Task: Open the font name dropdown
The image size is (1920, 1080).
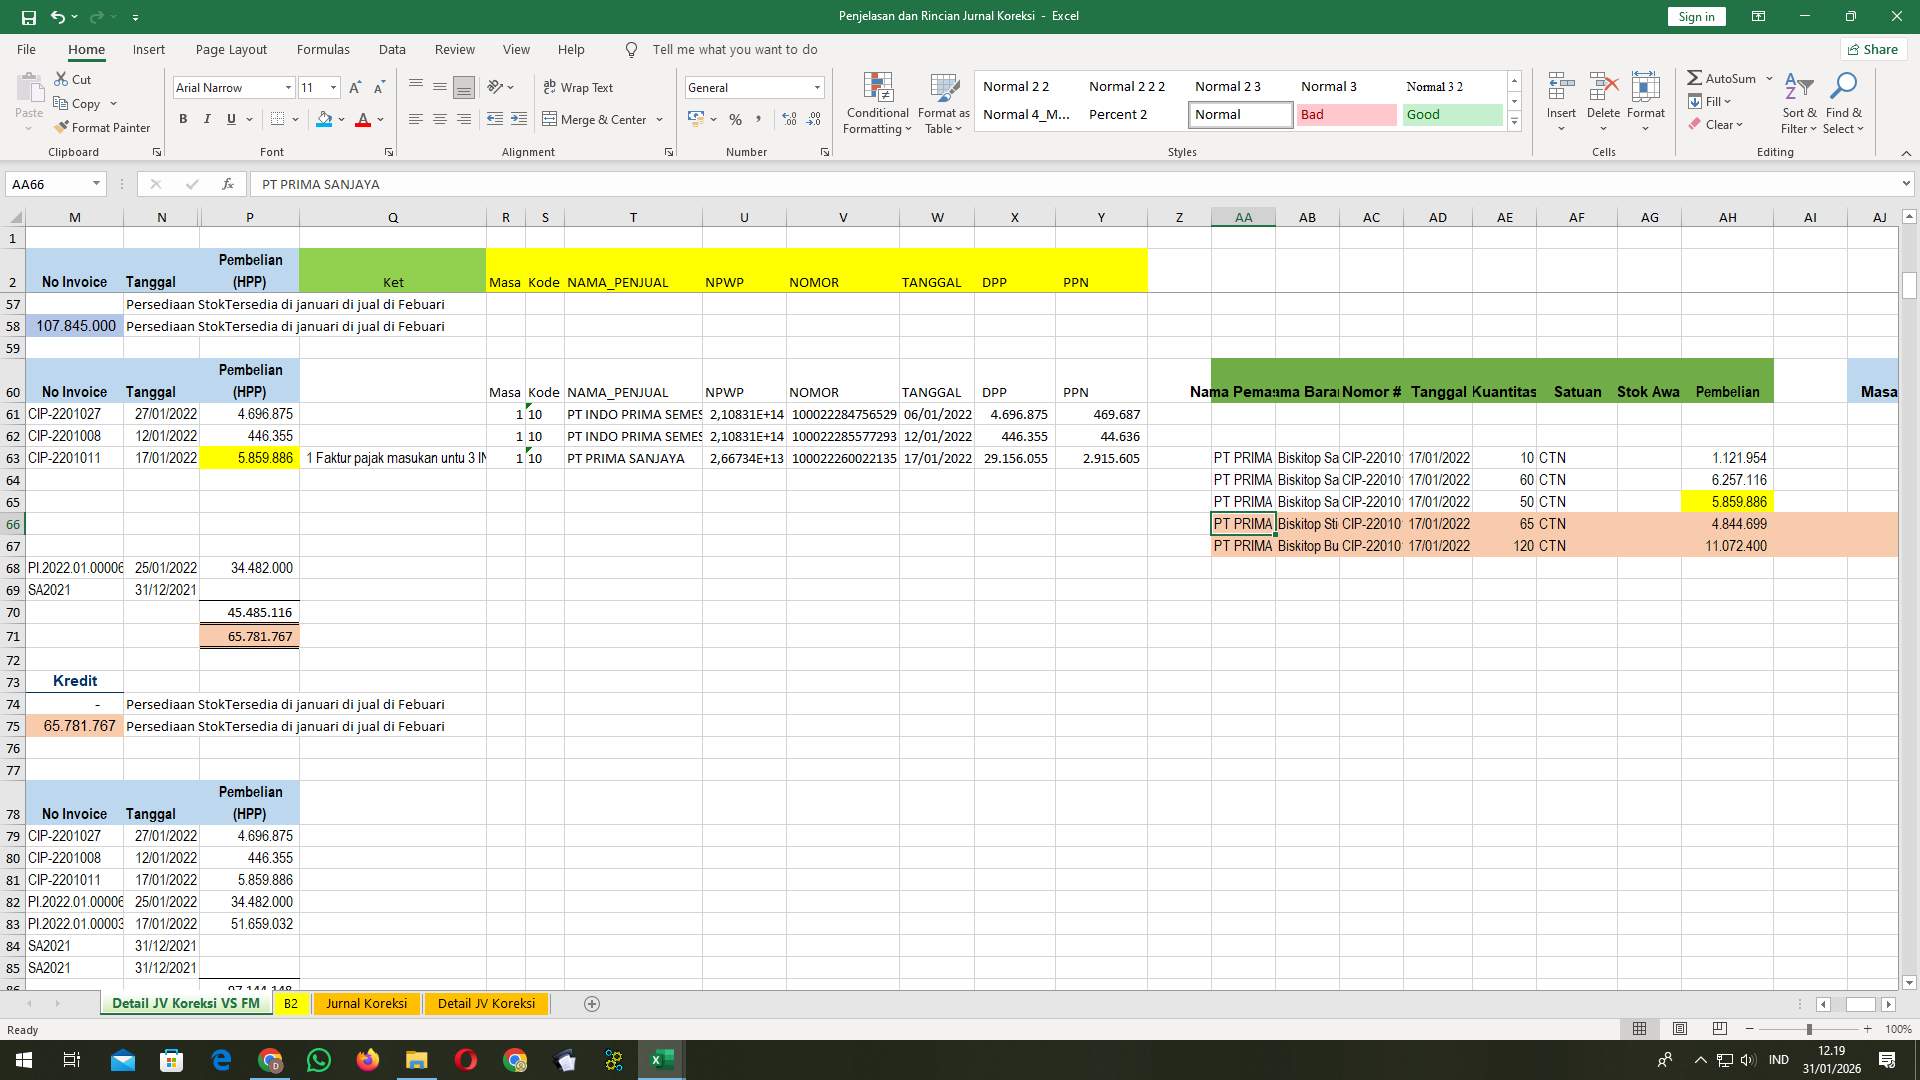Action: tap(288, 88)
